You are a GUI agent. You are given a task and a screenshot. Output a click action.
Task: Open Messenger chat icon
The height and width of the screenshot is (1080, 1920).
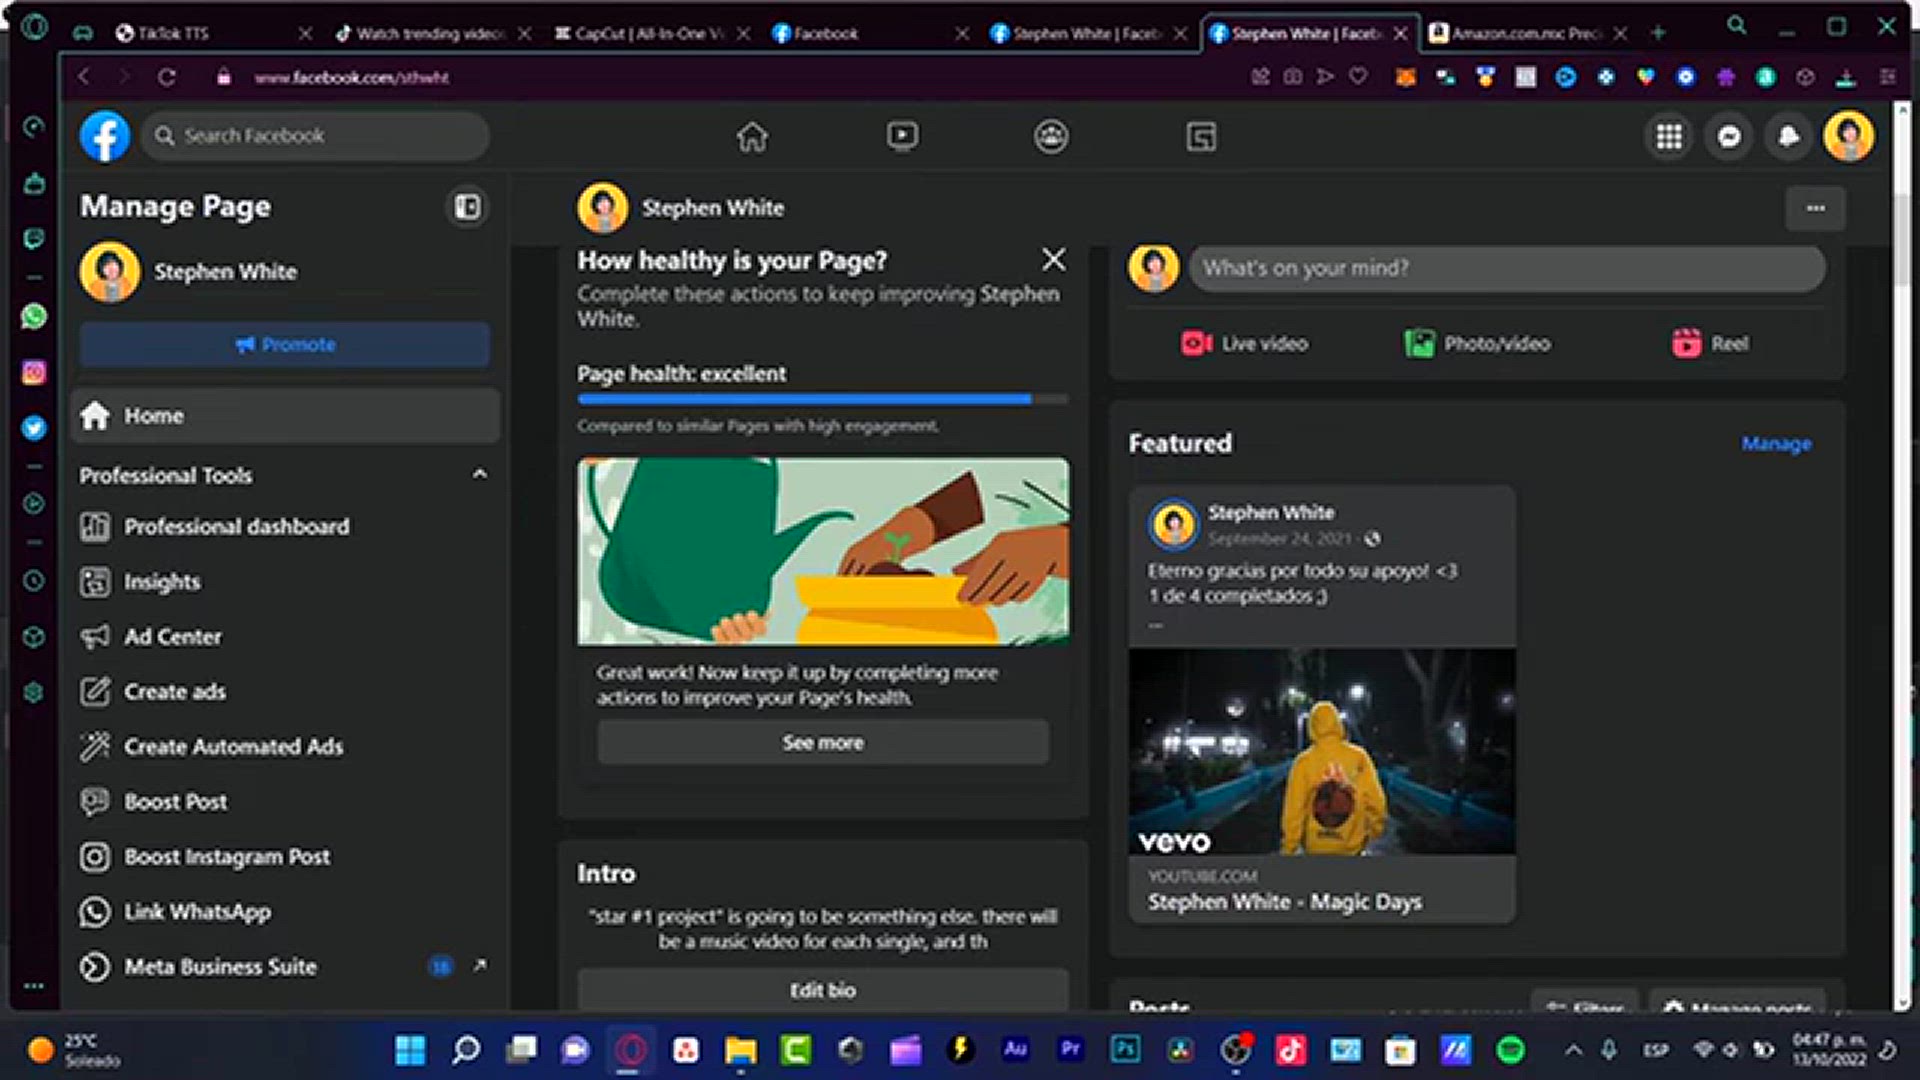[1729, 136]
